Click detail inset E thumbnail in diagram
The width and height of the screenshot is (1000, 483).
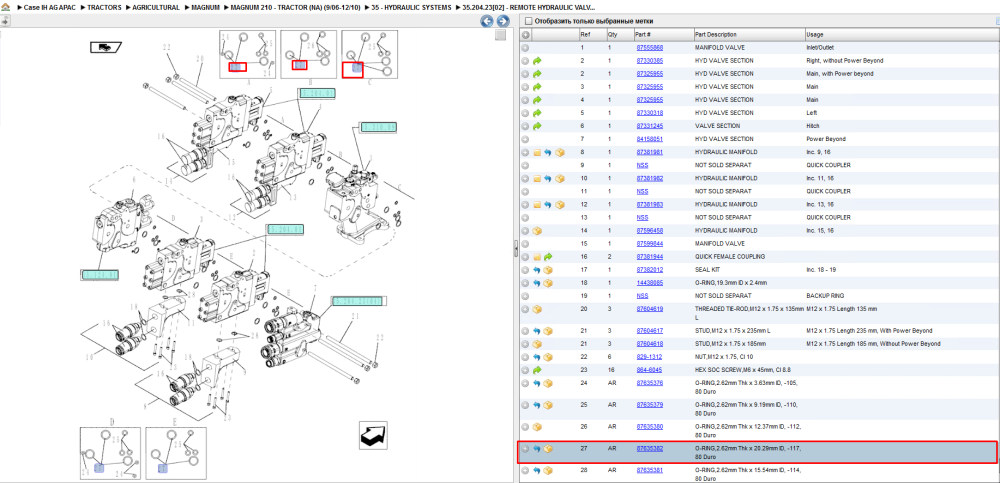(176, 453)
